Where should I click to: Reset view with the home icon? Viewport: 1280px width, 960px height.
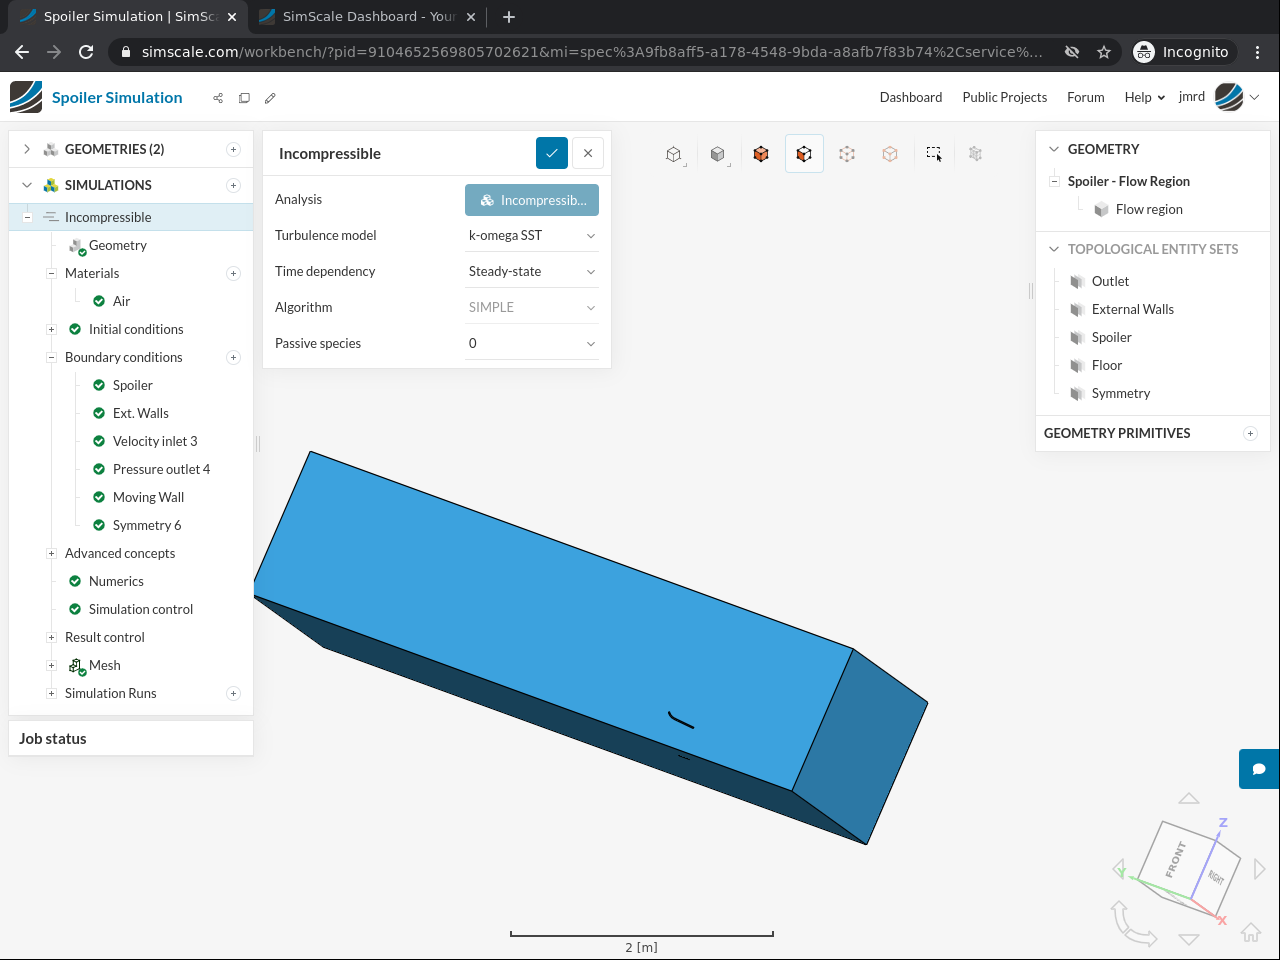[1250, 933]
